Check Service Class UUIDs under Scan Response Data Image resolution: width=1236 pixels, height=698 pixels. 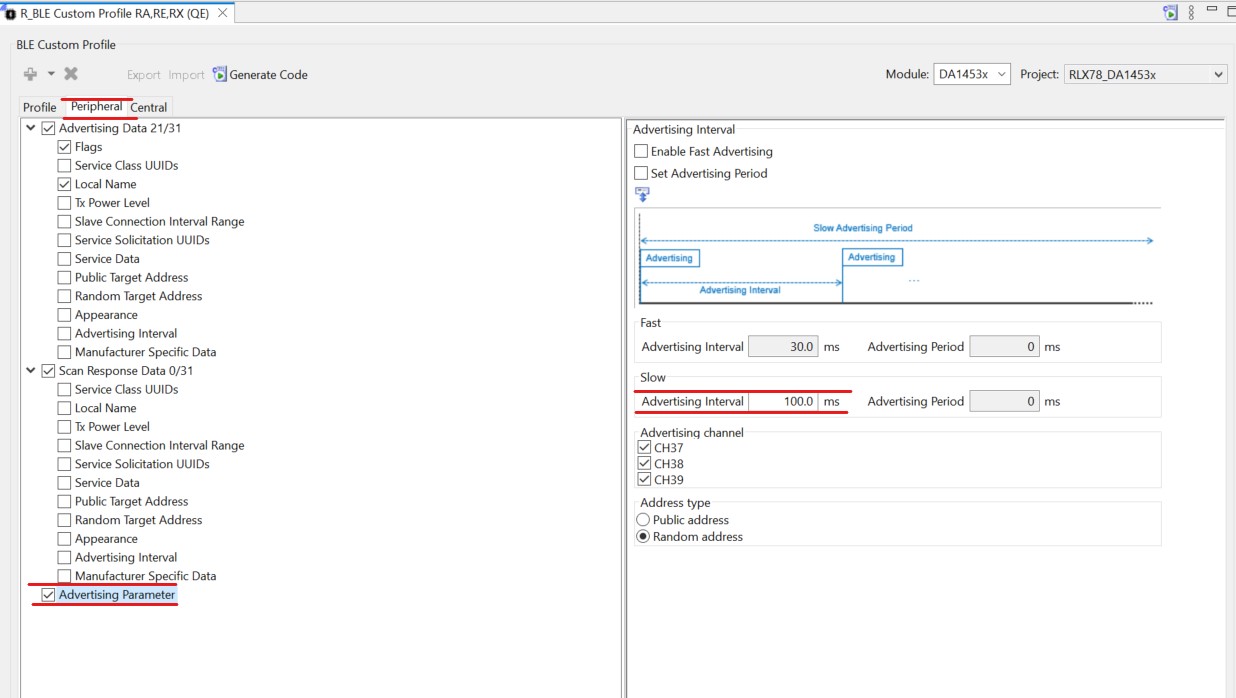pyautogui.click(x=64, y=389)
